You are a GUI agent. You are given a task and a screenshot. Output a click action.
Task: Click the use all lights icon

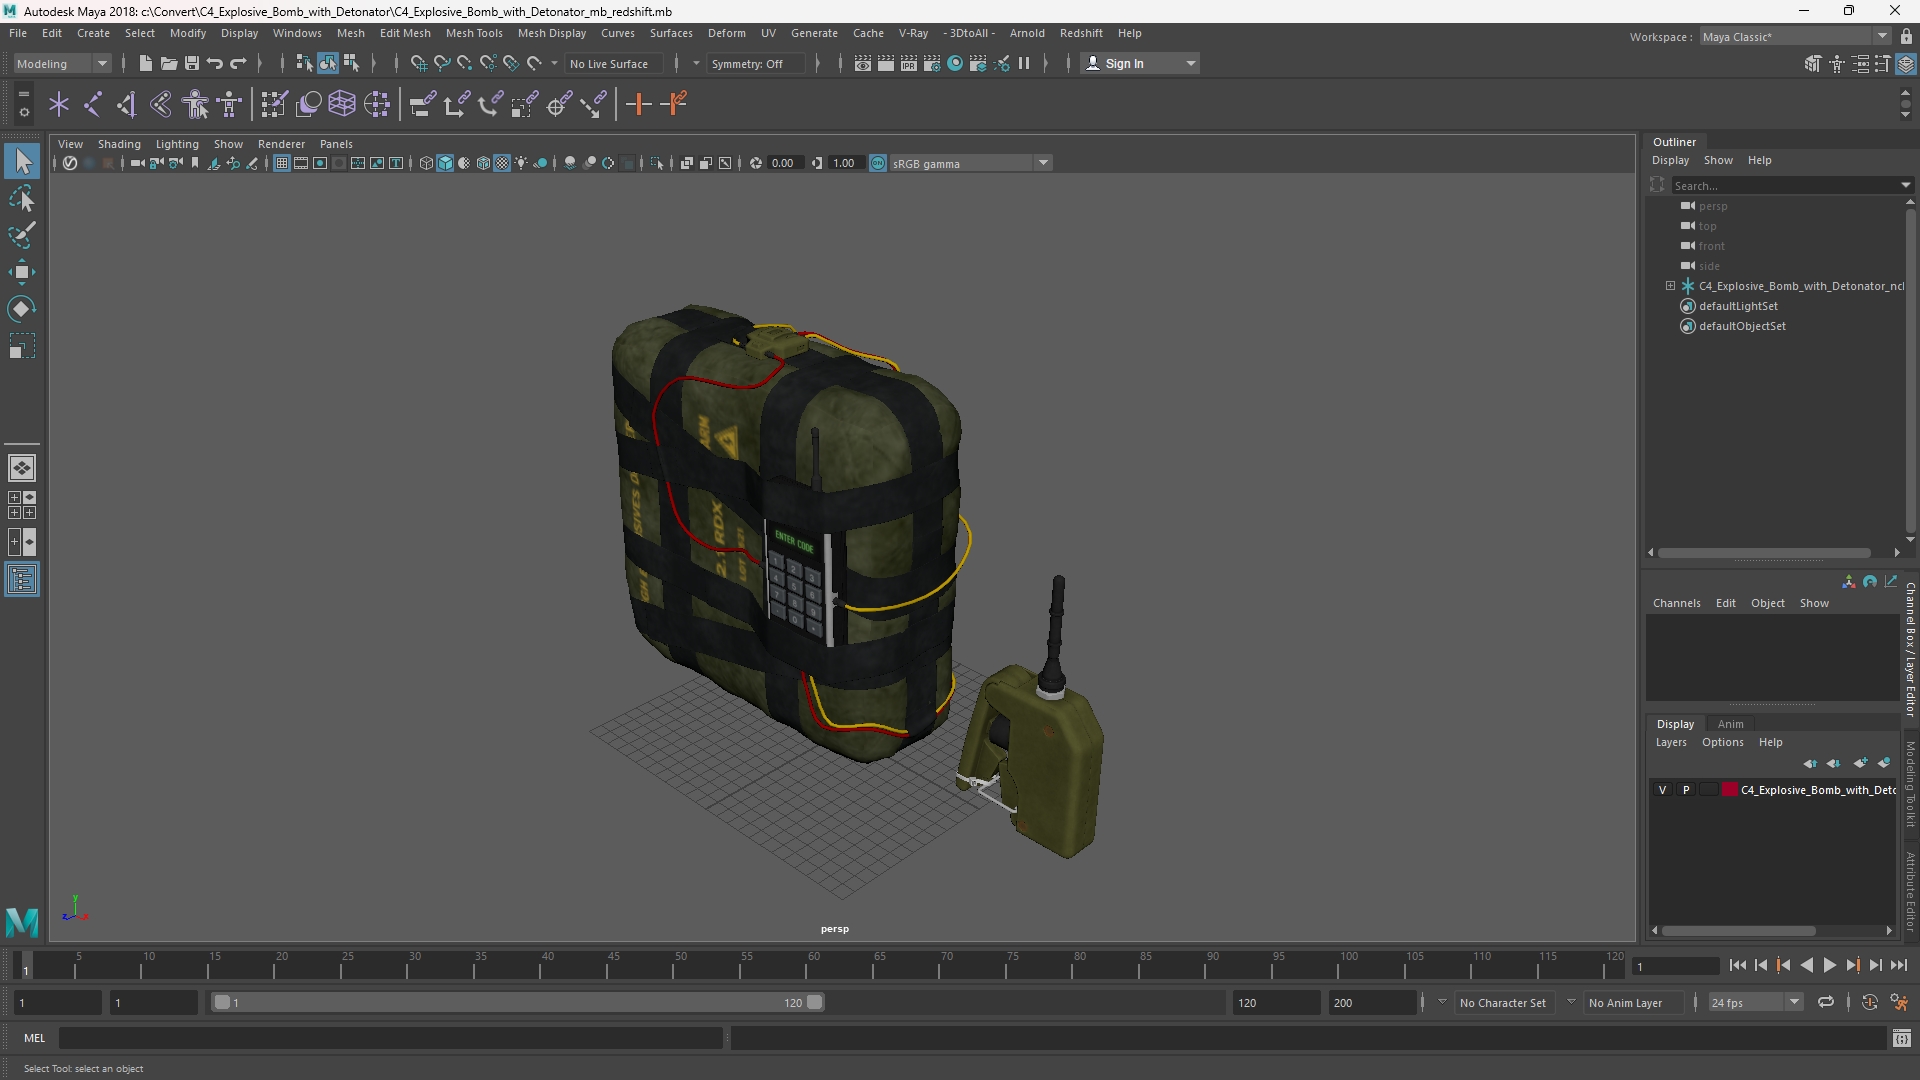coord(521,163)
